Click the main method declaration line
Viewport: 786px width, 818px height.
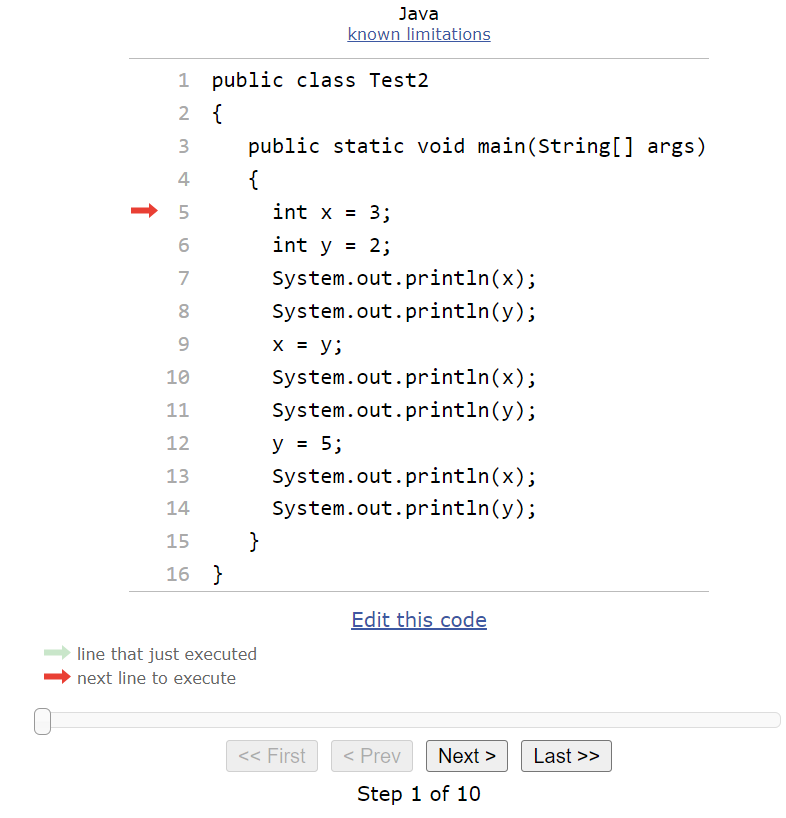(x=477, y=146)
